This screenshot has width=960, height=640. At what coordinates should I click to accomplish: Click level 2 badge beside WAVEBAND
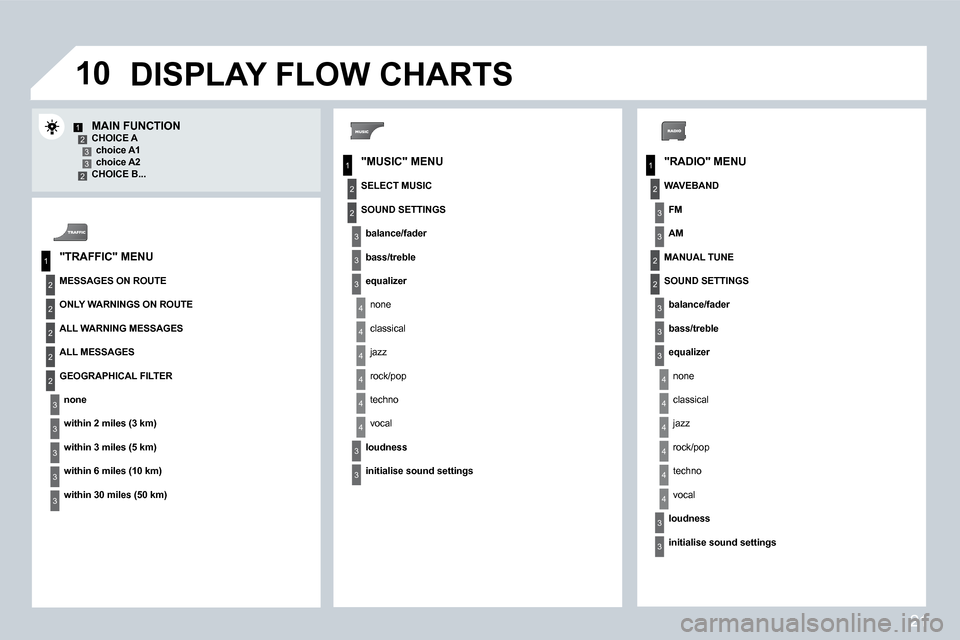[654, 189]
